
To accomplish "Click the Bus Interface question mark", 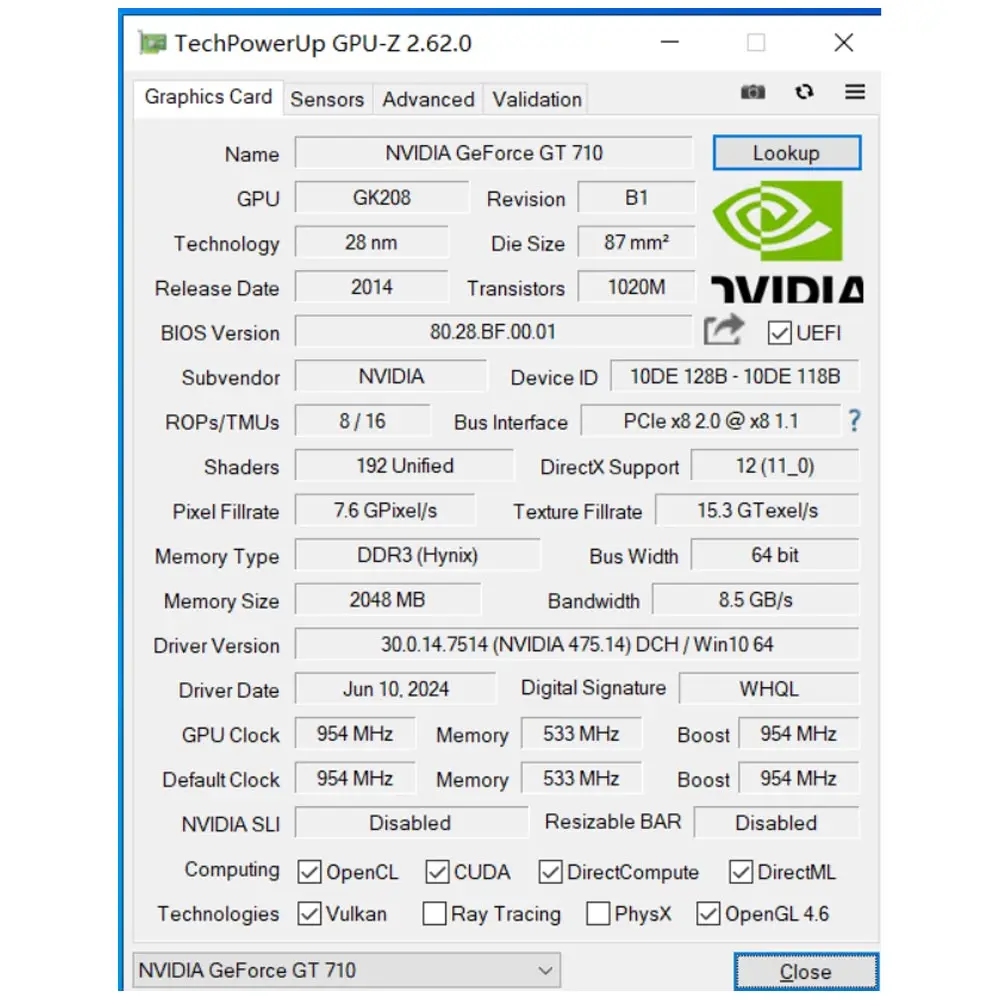I will (855, 421).
